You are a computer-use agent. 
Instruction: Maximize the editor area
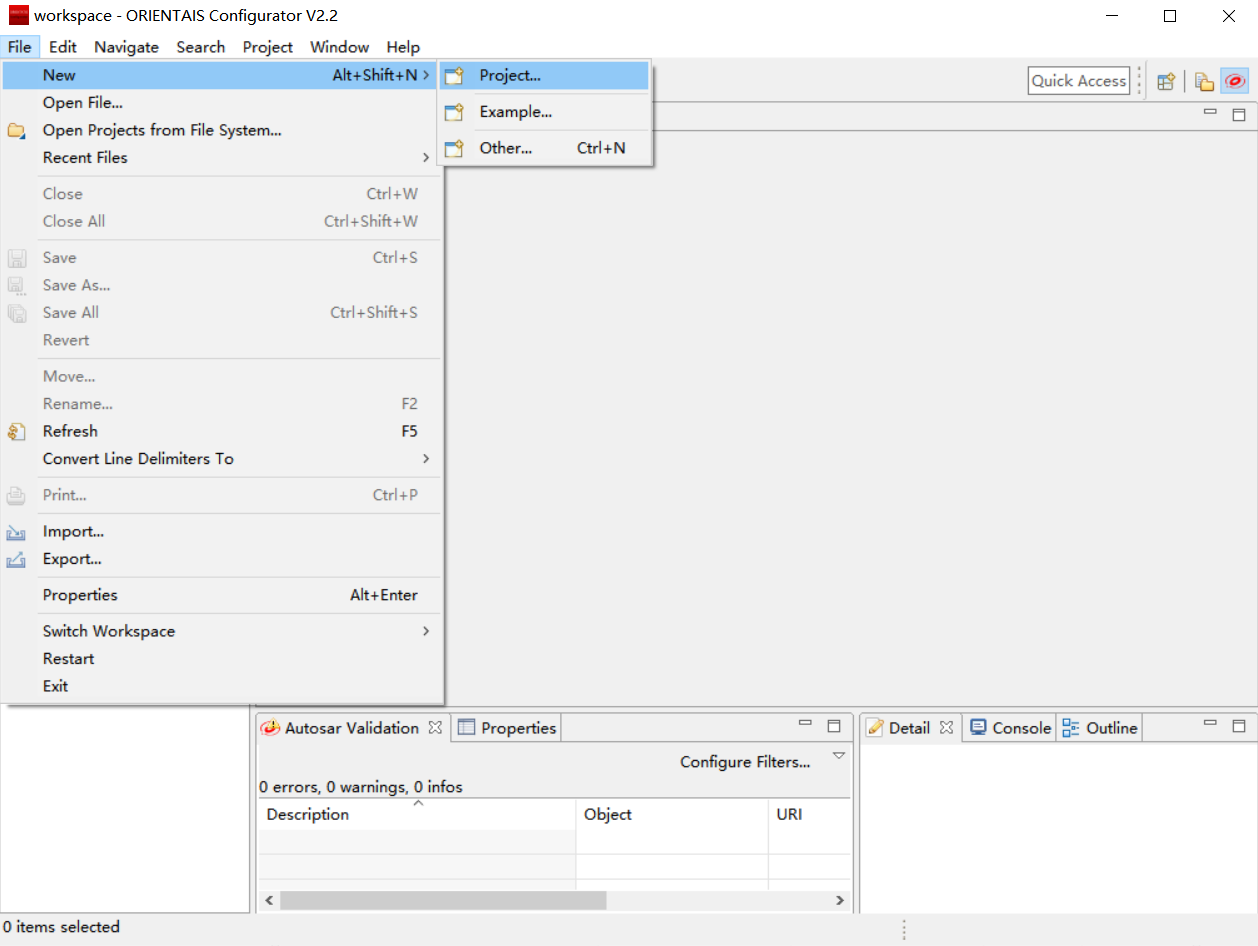pos(1239,115)
